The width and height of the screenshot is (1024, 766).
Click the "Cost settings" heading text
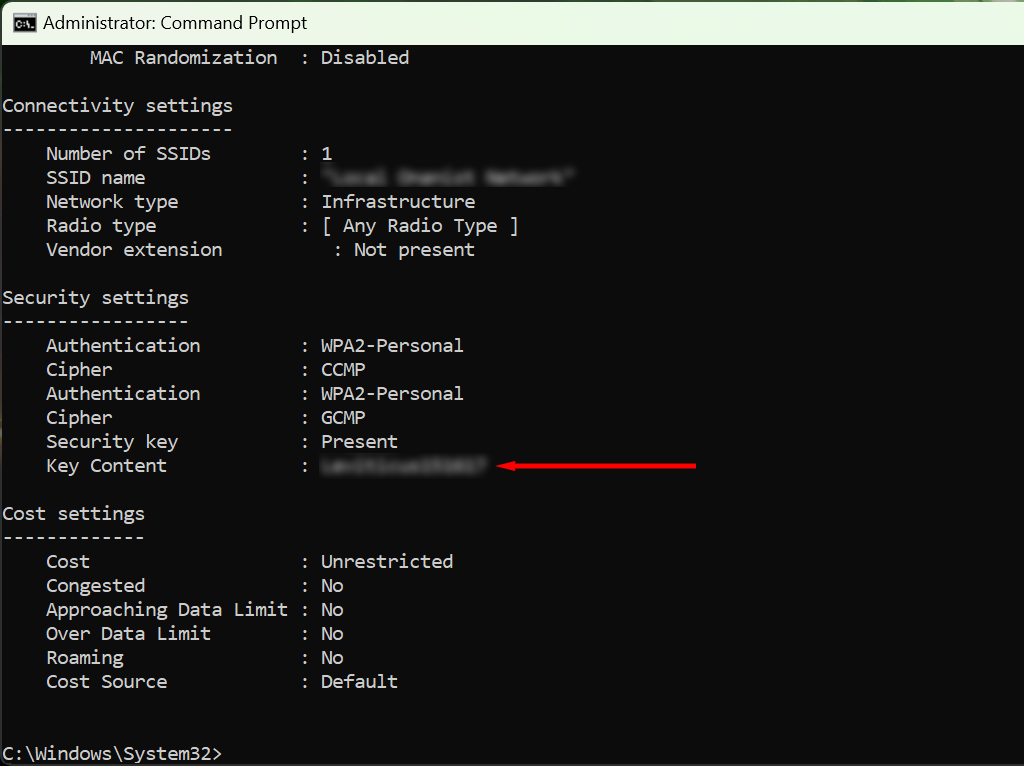73,514
